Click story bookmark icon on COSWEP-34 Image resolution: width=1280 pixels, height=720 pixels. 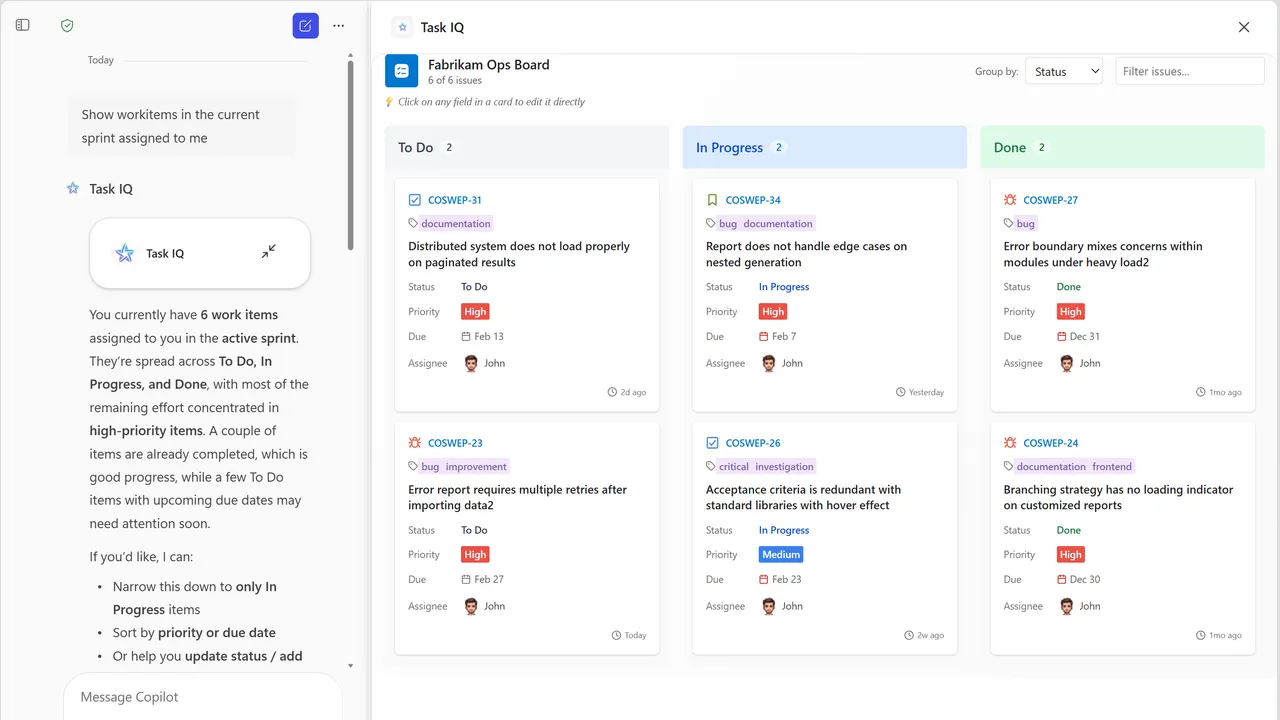pos(713,200)
